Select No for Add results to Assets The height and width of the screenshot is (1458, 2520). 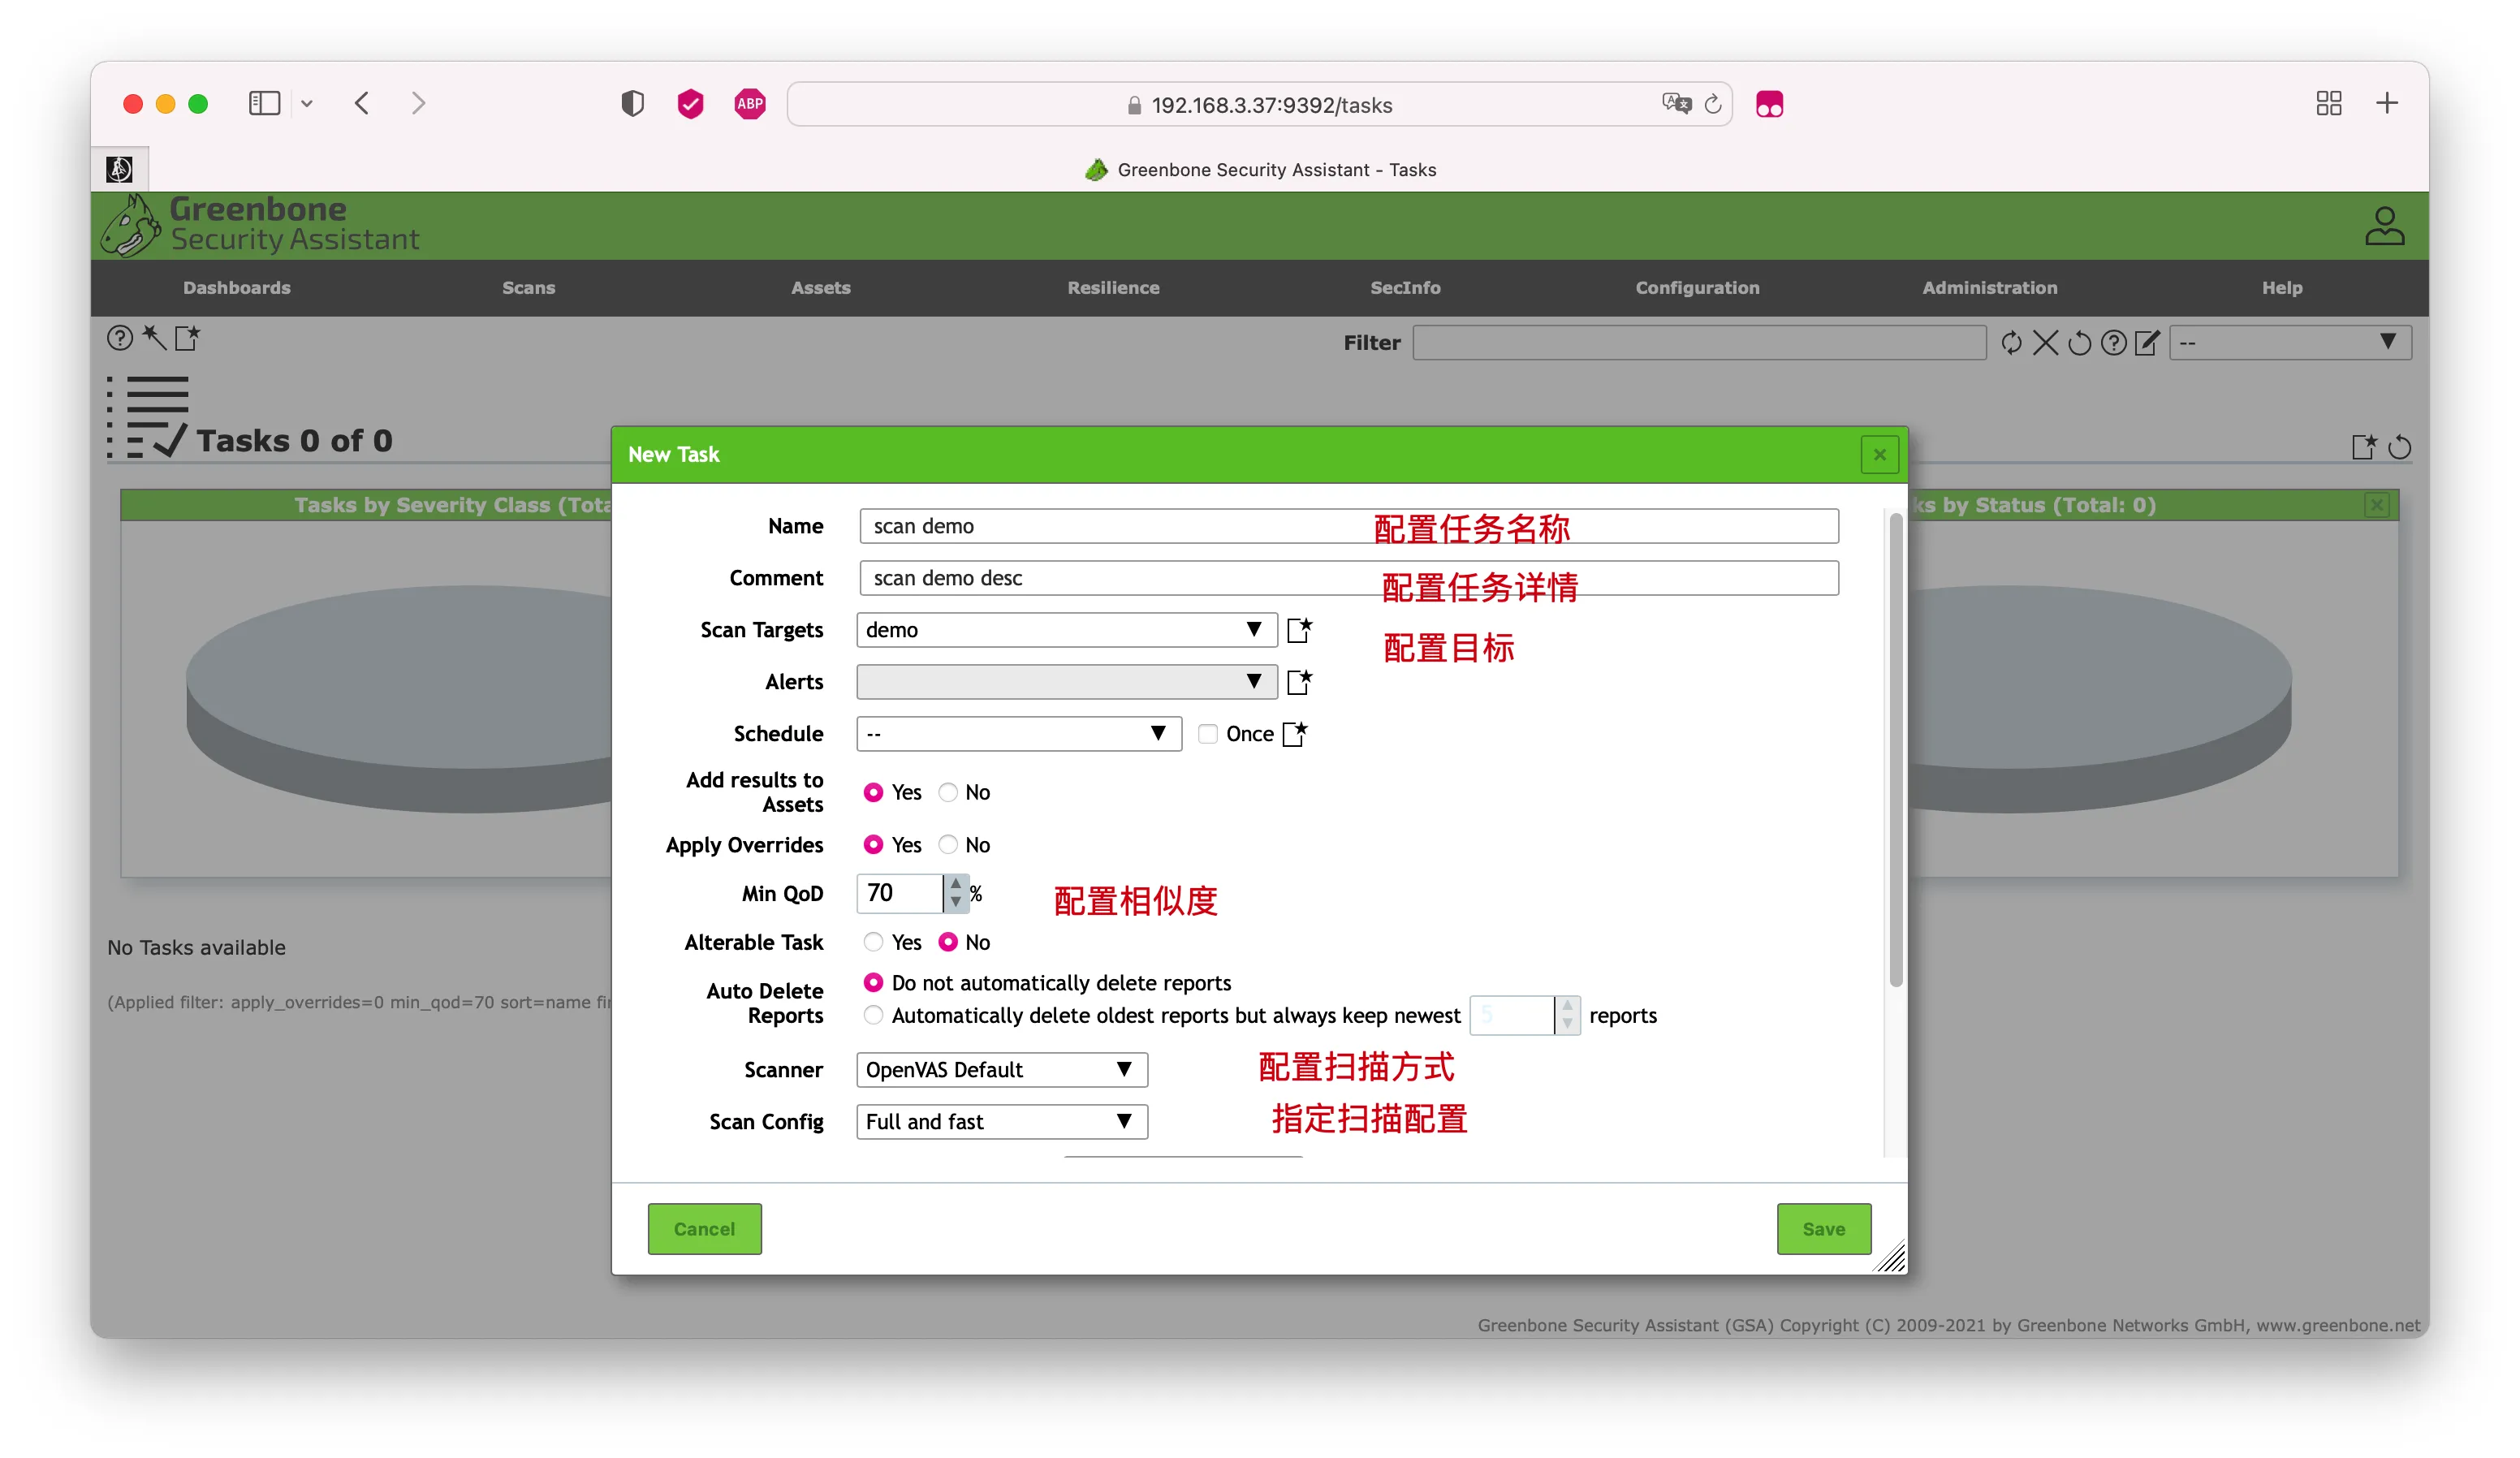point(948,792)
